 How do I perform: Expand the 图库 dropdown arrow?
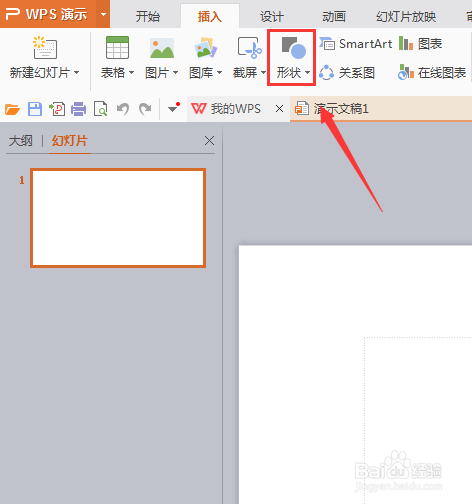[x=219, y=72]
